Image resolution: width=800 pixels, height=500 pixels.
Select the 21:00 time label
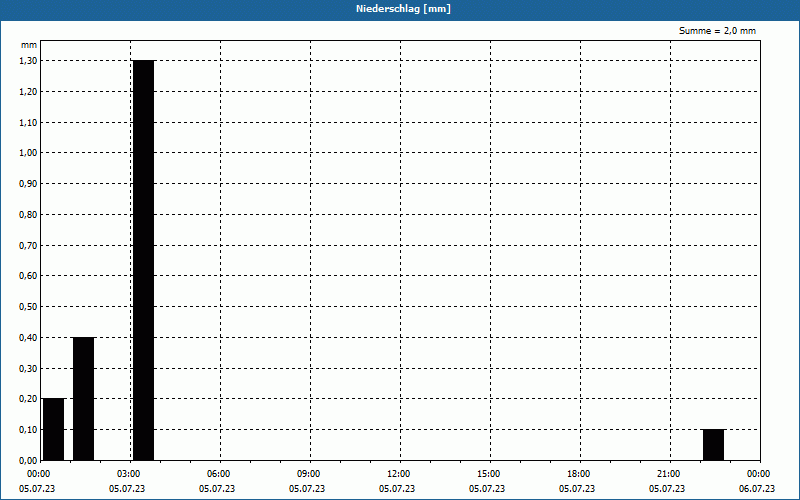(x=668, y=474)
